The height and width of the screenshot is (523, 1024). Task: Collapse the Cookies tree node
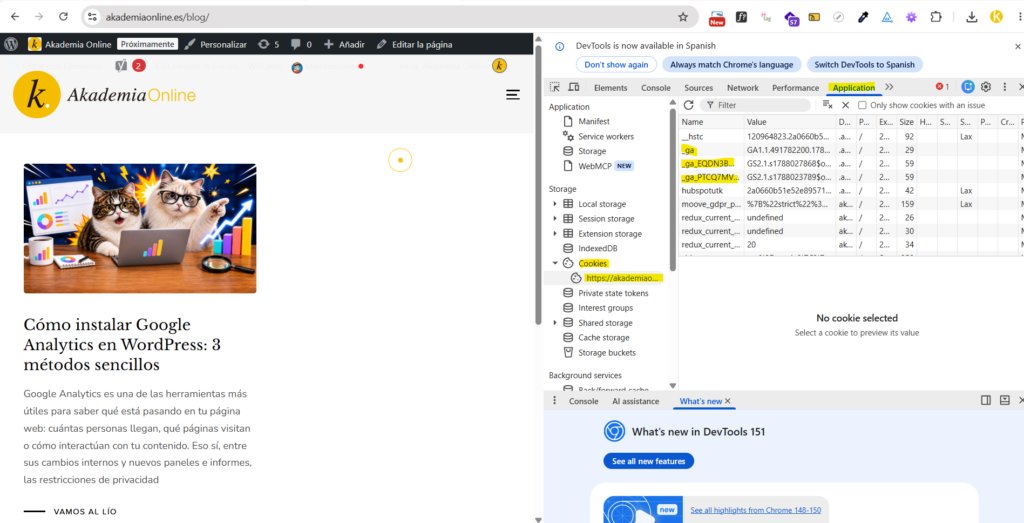[x=555, y=263]
